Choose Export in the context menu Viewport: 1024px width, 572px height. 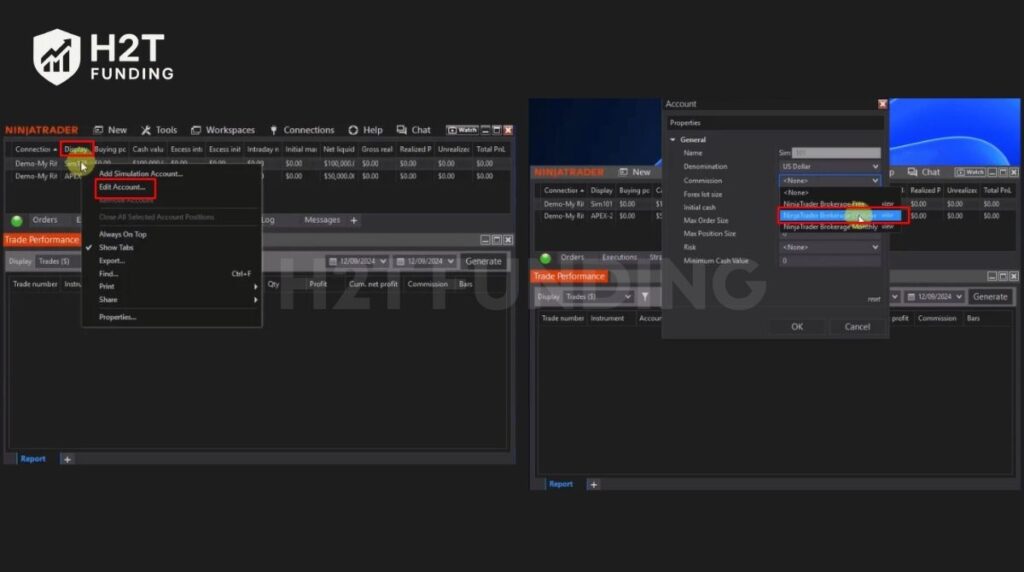point(112,261)
